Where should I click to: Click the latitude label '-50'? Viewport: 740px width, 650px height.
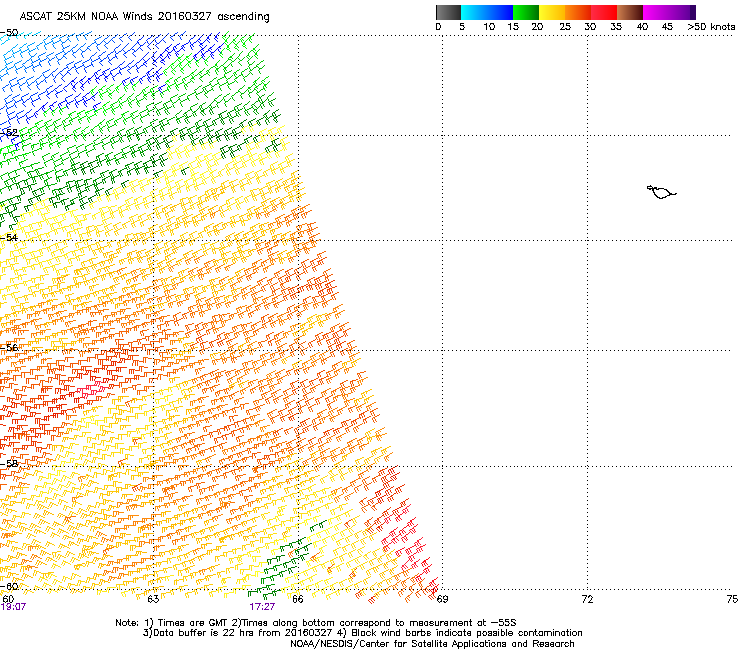(9, 33)
